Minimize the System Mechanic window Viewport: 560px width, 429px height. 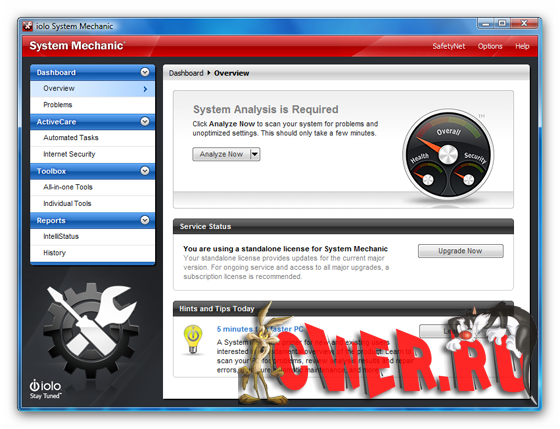pos(486,24)
